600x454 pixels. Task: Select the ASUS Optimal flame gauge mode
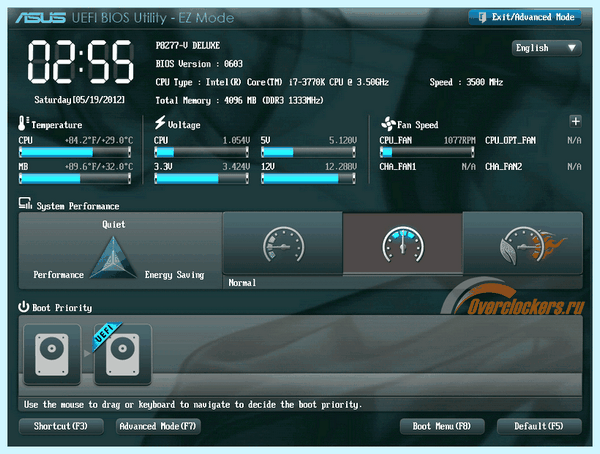click(523, 243)
